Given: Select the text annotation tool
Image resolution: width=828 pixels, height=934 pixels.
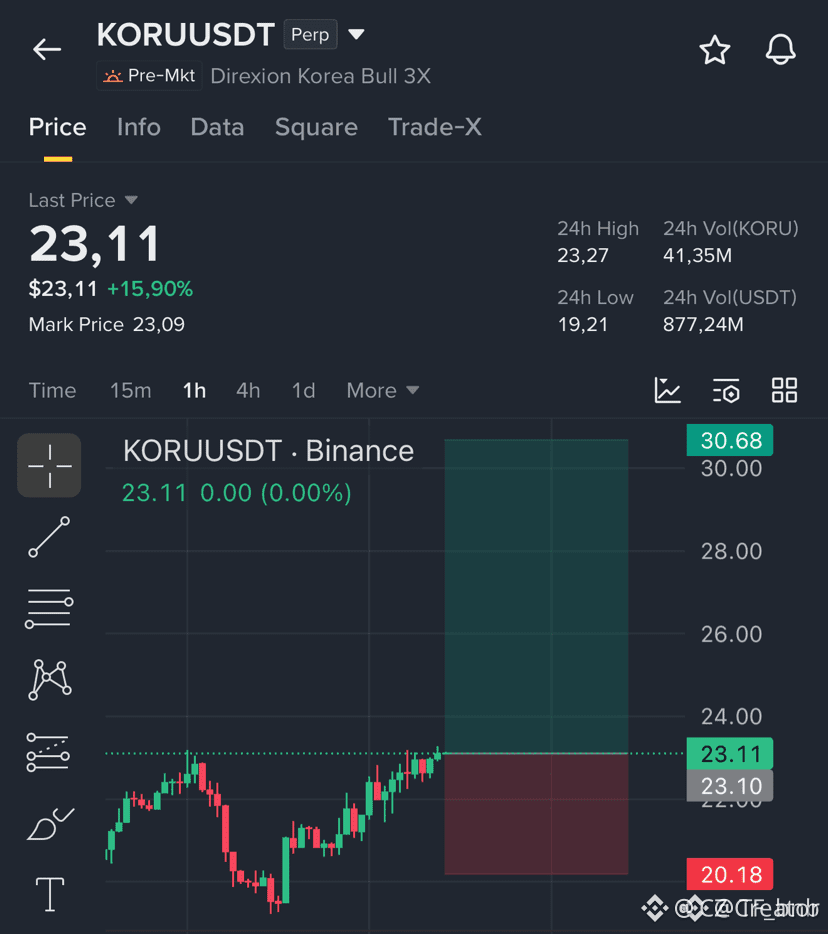Looking at the screenshot, I should click(50, 894).
